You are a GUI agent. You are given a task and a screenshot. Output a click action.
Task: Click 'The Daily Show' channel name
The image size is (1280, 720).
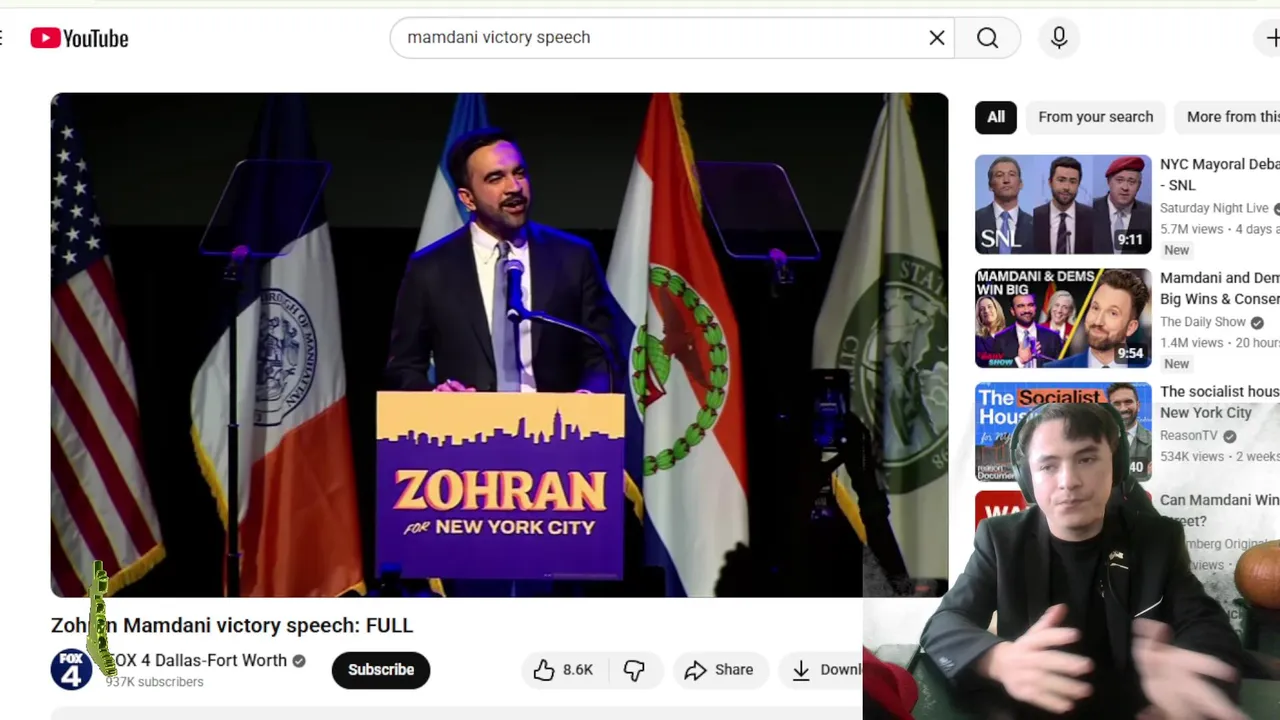tap(1203, 322)
